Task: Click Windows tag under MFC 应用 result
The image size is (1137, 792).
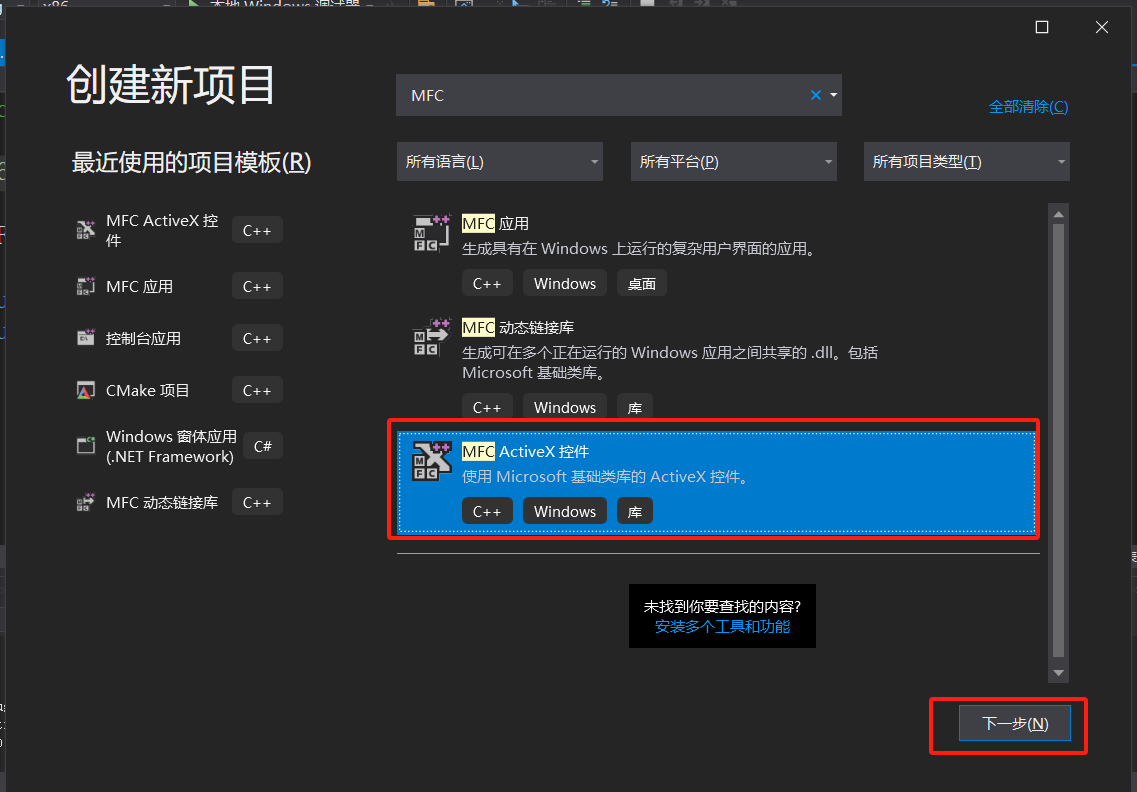Action: click(x=565, y=283)
